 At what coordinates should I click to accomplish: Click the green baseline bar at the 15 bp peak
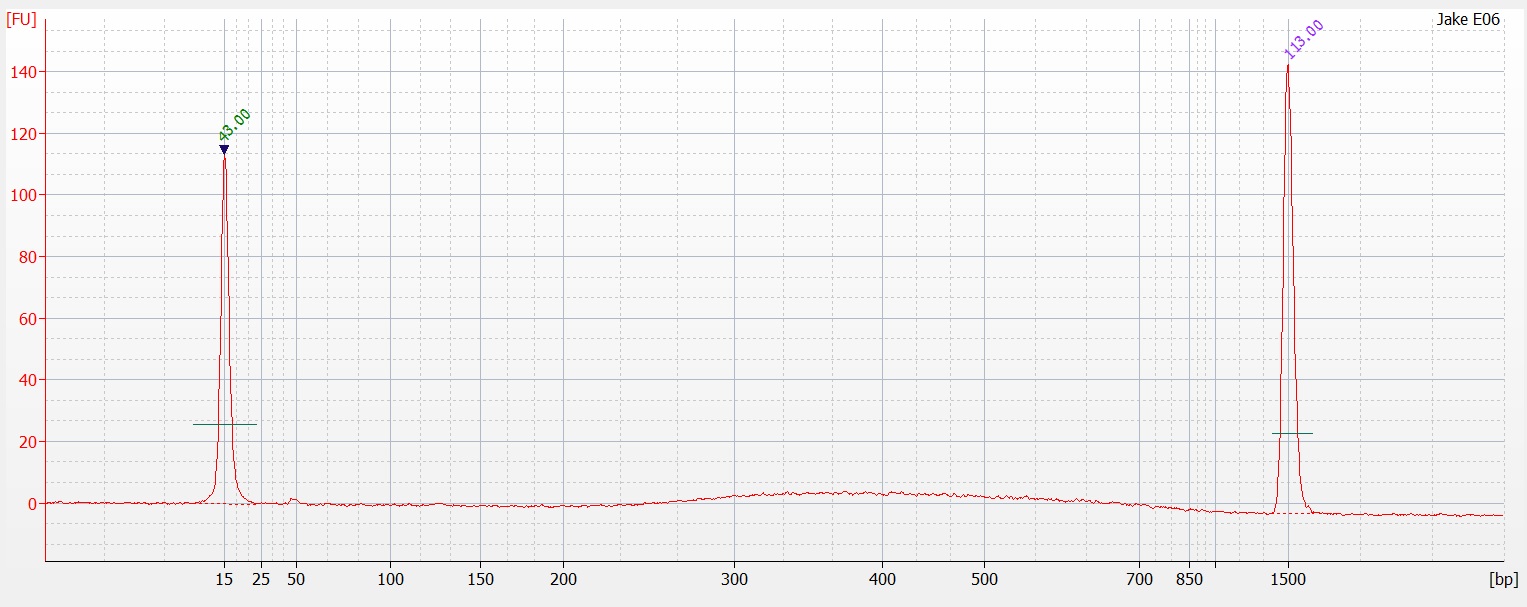225,424
